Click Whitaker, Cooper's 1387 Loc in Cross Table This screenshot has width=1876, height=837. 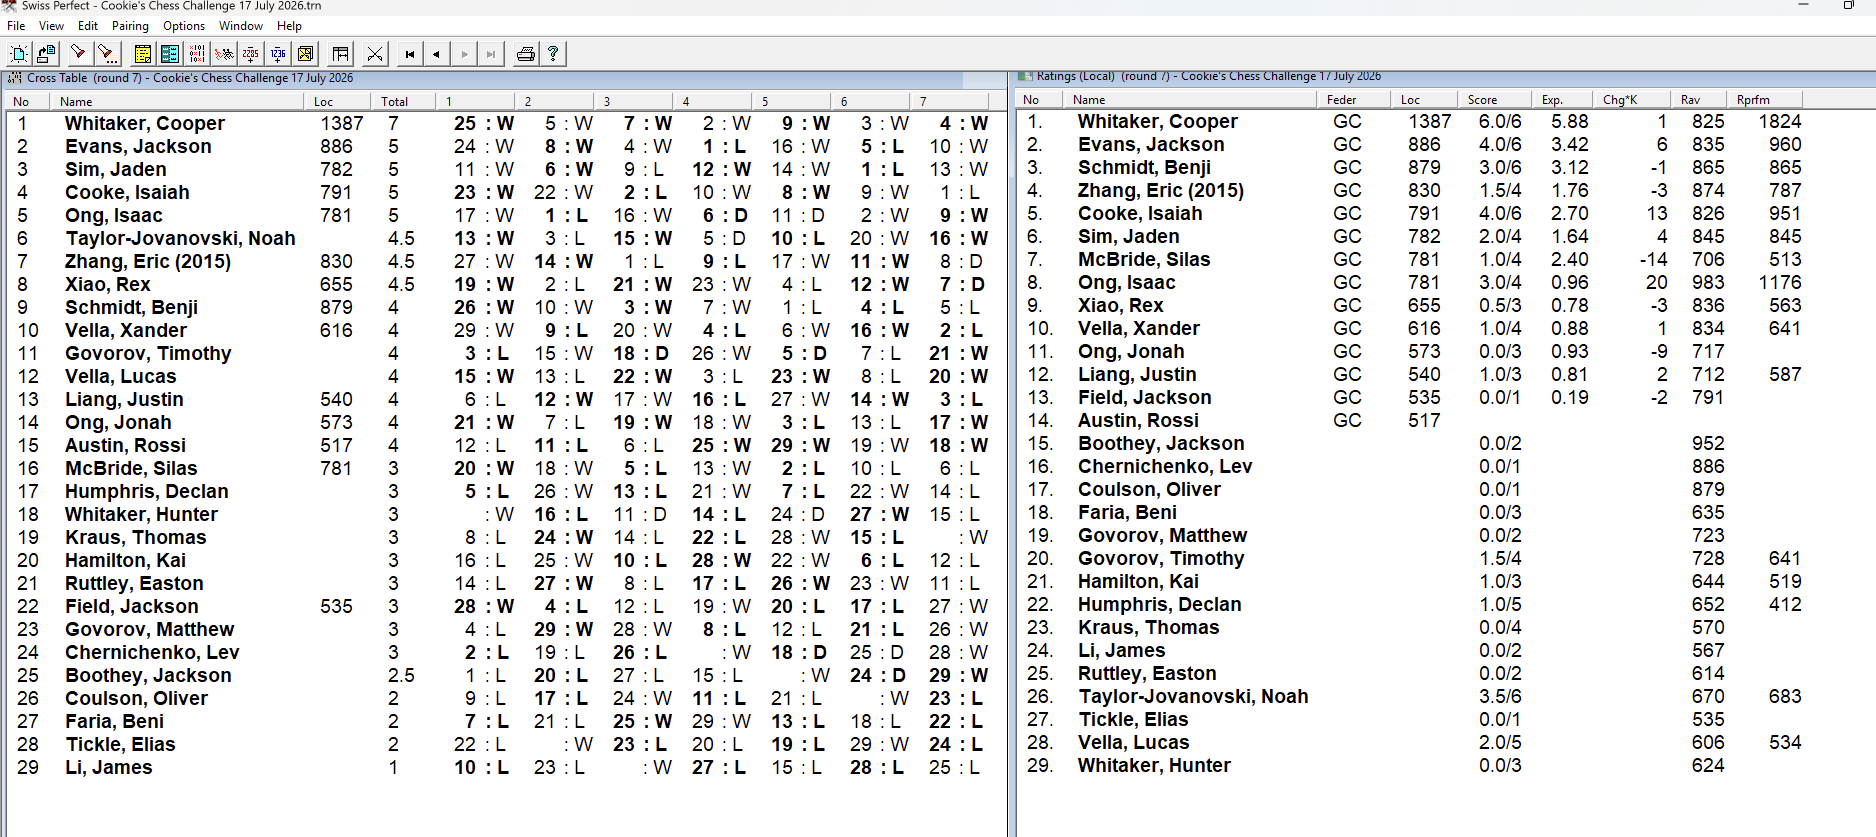pos(342,123)
